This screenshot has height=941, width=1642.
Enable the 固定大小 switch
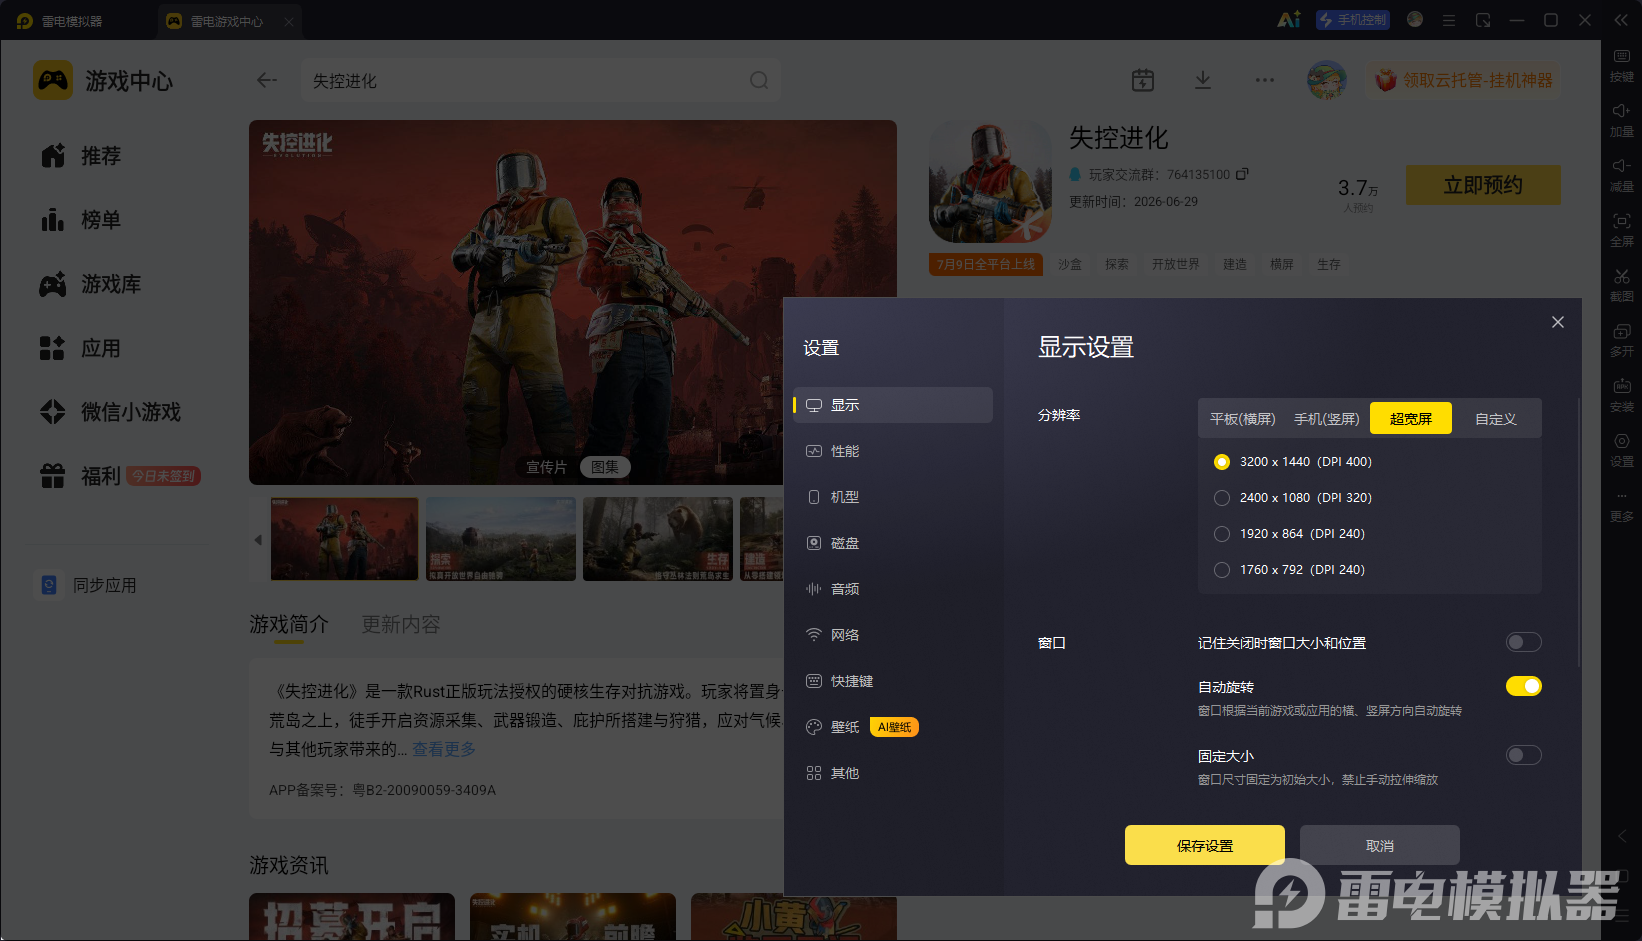(1523, 755)
